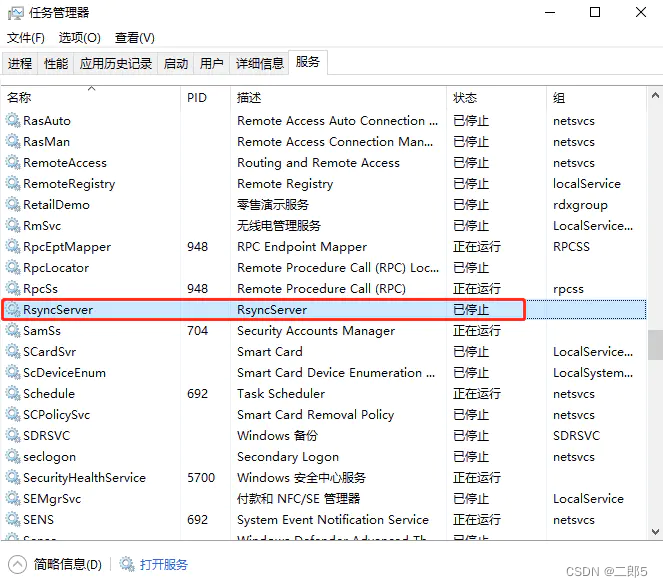Switch to the 进程 tab
The image size is (663, 587).
(20, 63)
